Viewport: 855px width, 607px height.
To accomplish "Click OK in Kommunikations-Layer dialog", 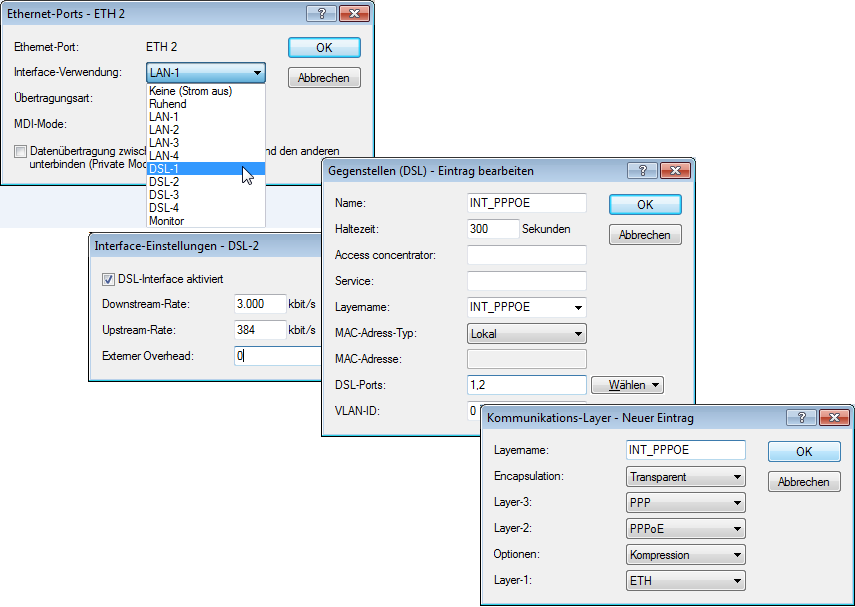I will (804, 452).
